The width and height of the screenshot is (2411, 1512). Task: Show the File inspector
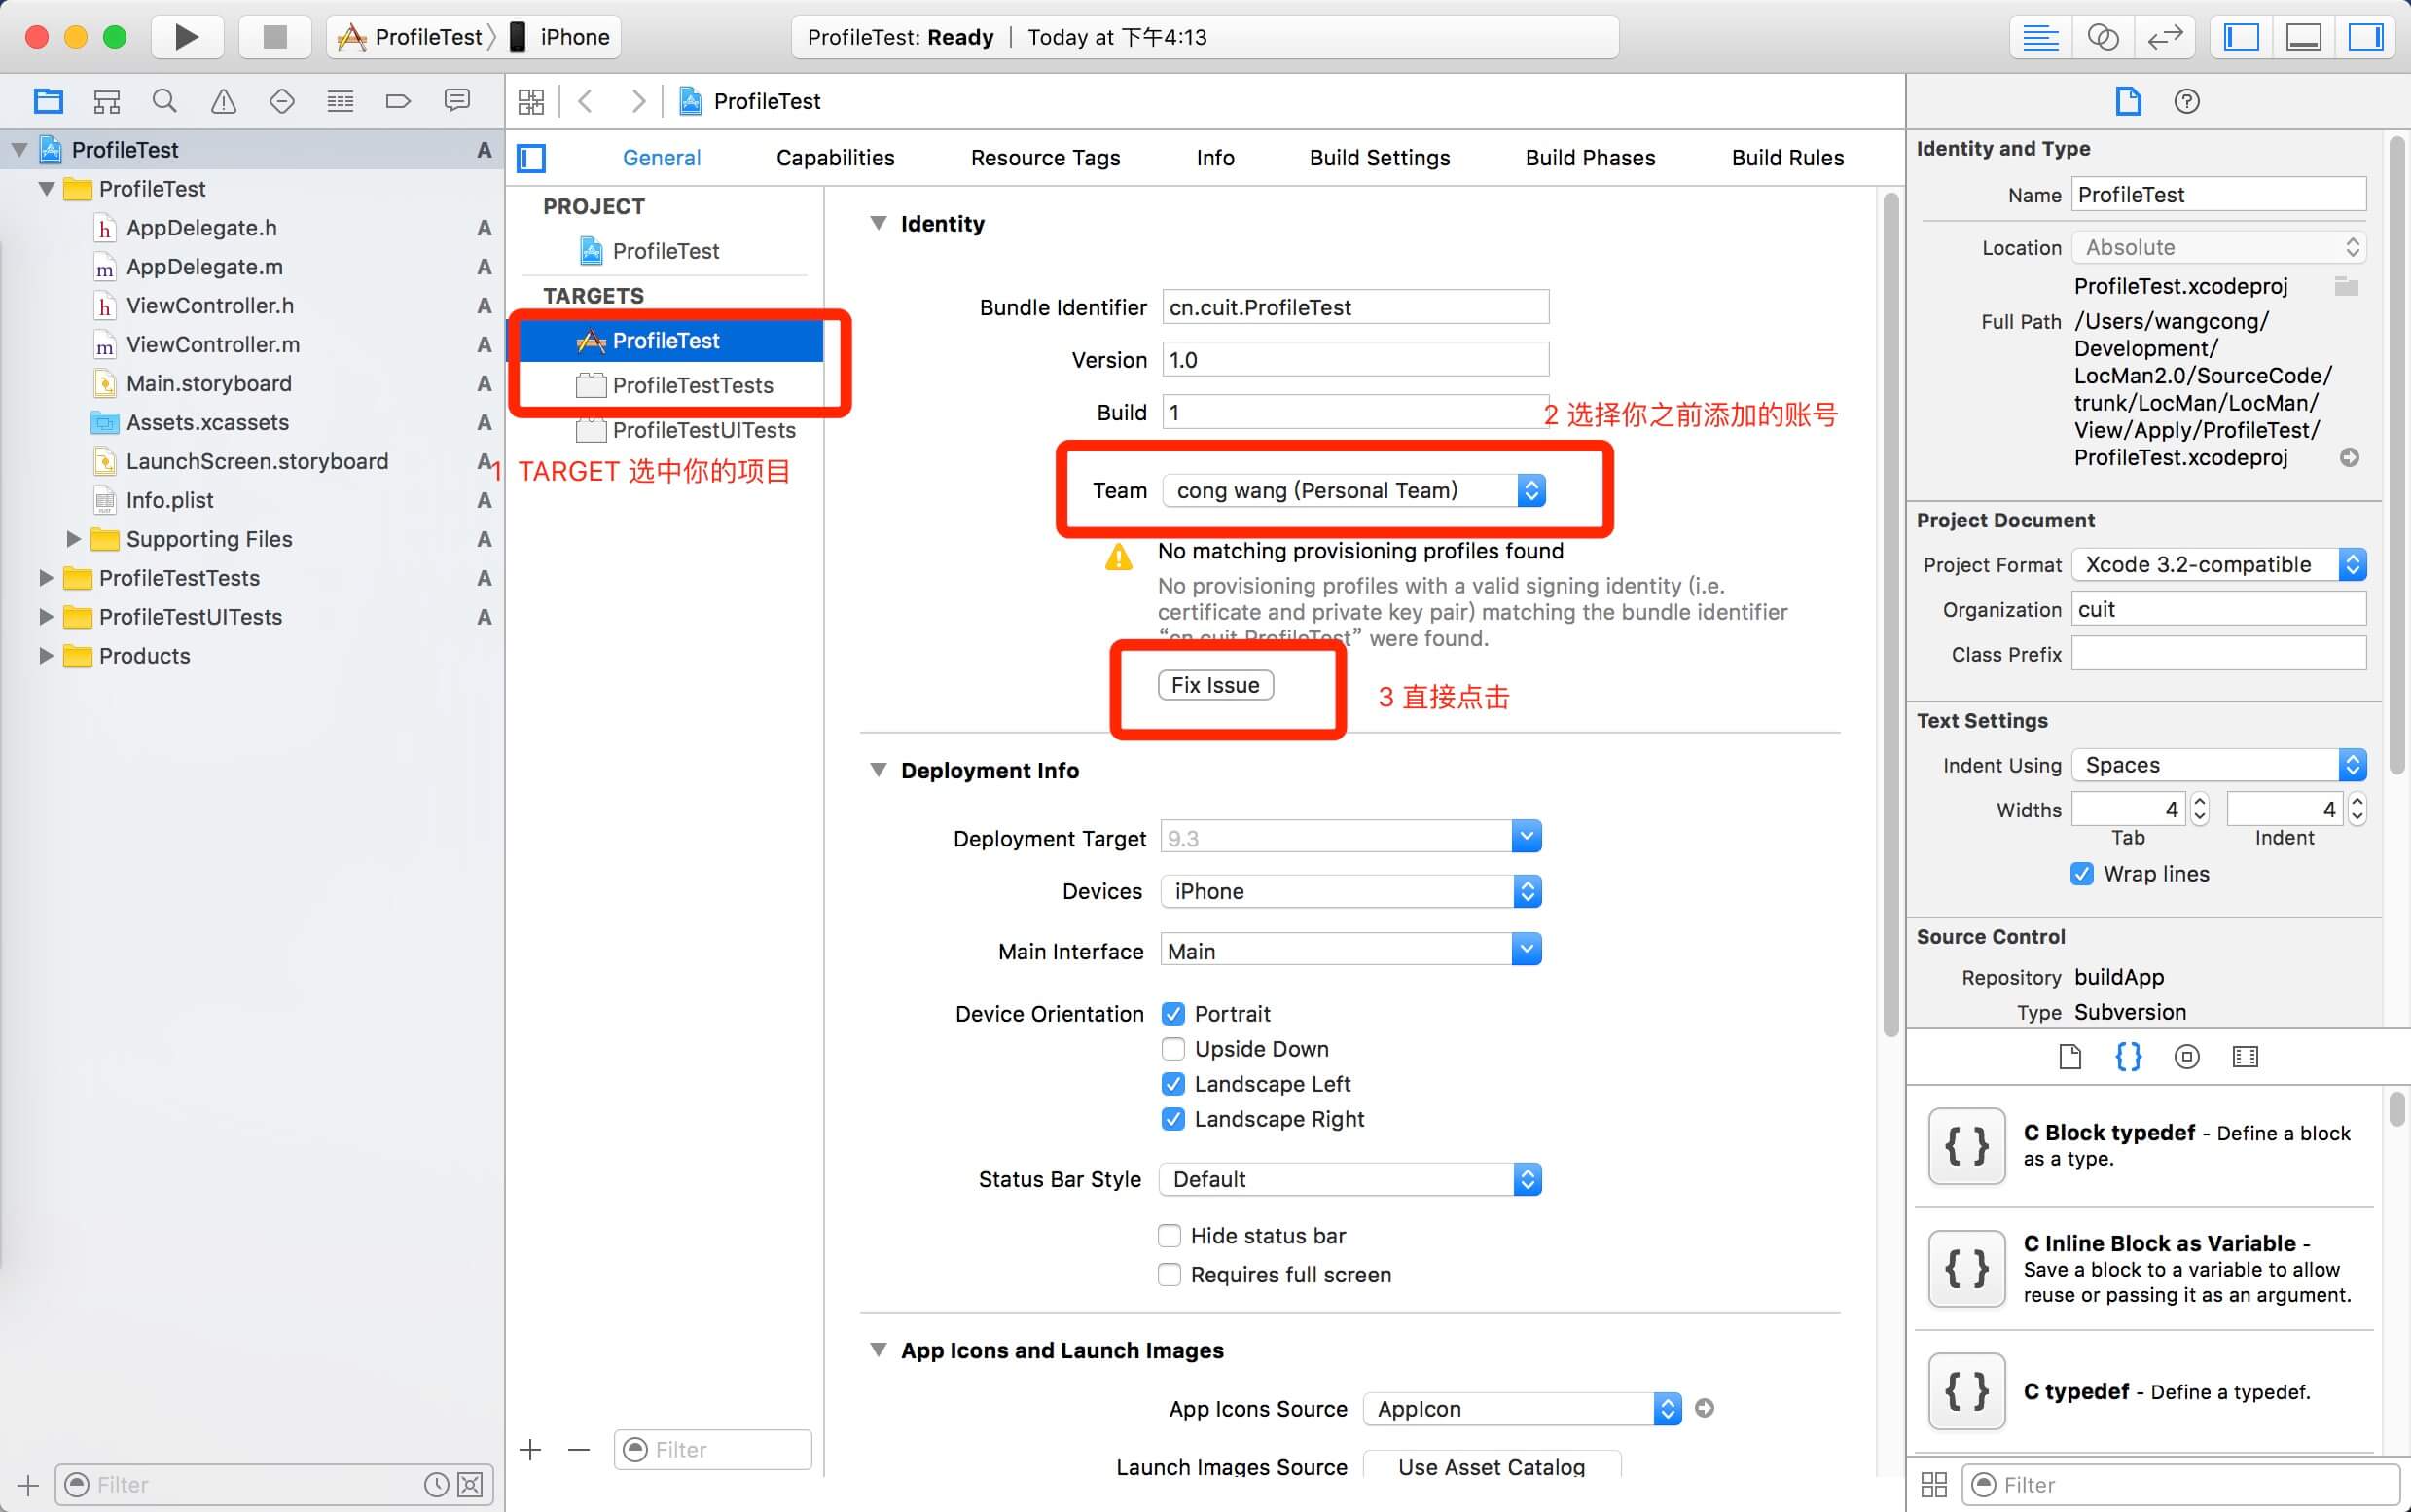coord(2128,101)
